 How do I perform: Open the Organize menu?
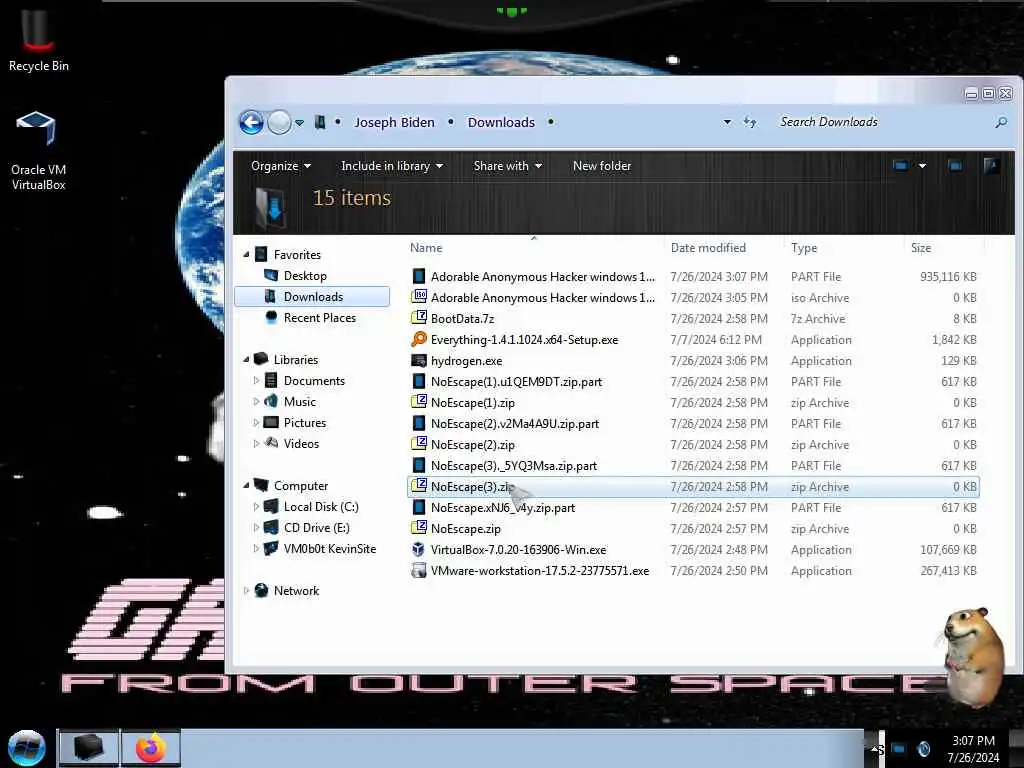pos(281,166)
